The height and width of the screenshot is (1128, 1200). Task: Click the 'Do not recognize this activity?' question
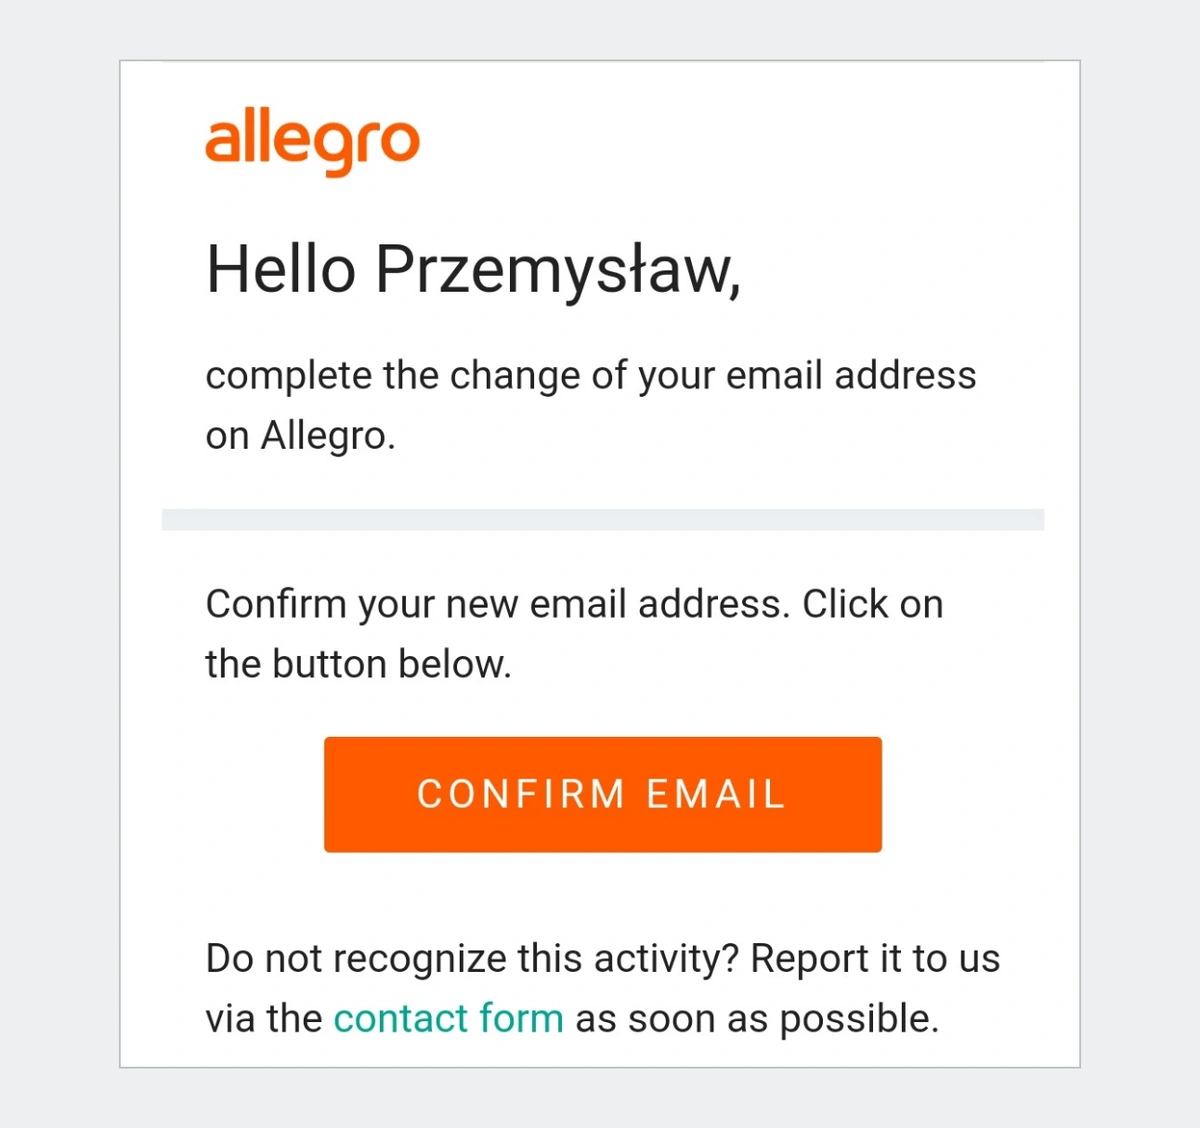[472, 959]
